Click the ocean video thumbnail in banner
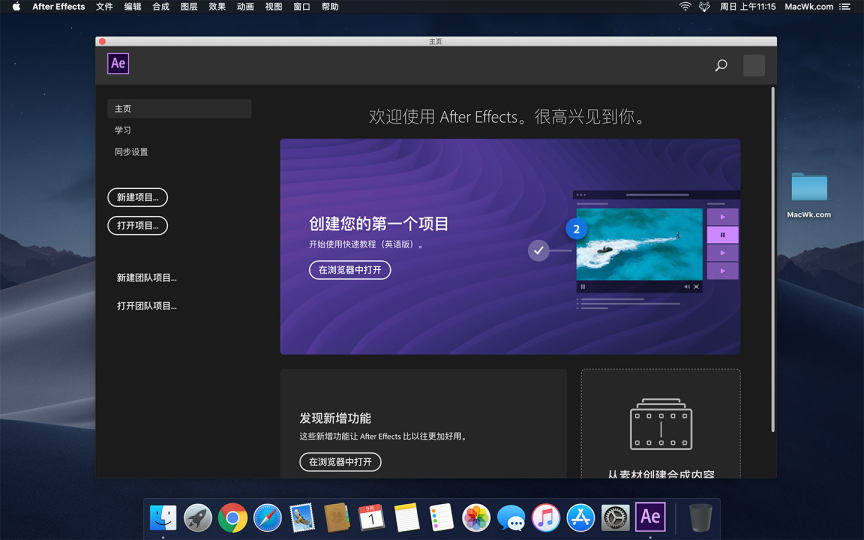 point(639,244)
